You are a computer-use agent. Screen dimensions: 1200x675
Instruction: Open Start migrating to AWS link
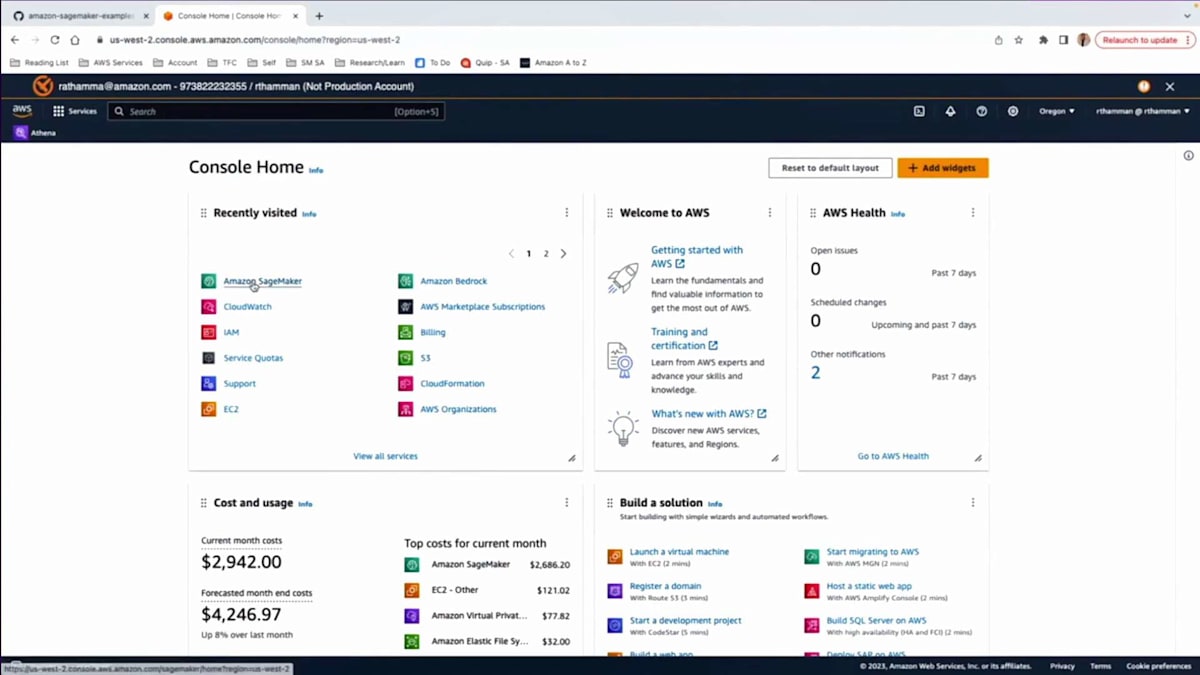[872, 552]
